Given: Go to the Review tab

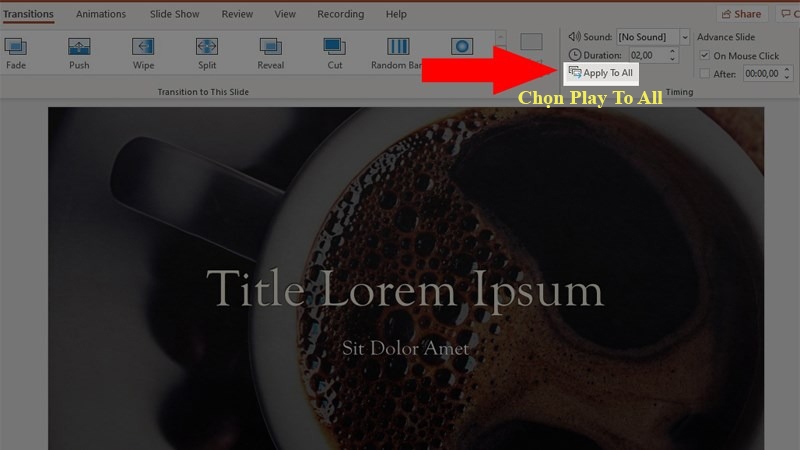Looking at the screenshot, I should [x=237, y=14].
